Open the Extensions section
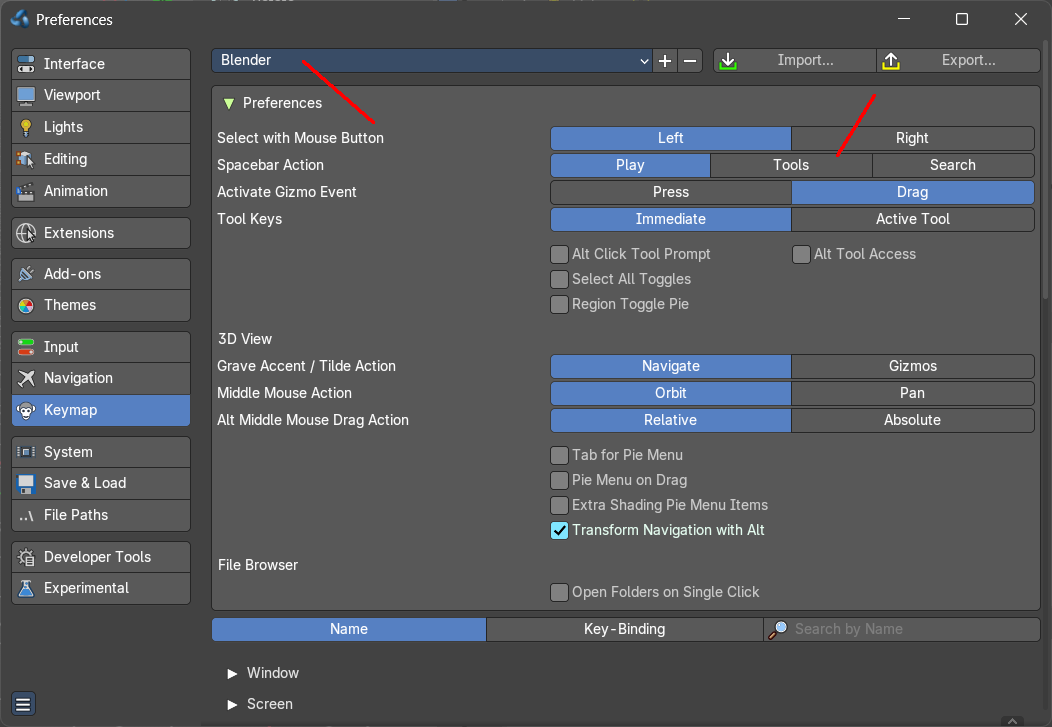This screenshot has height=727, width=1052. (x=101, y=233)
